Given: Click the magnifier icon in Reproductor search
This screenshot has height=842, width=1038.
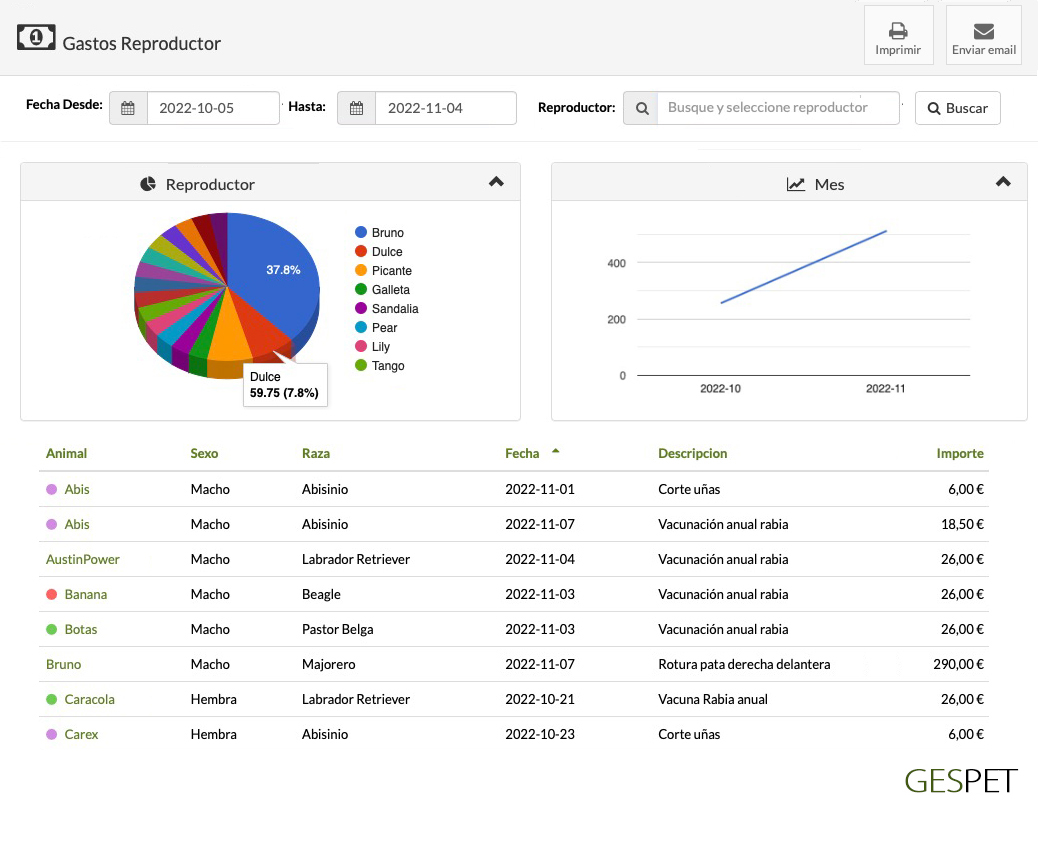Looking at the screenshot, I should click(x=641, y=108).
